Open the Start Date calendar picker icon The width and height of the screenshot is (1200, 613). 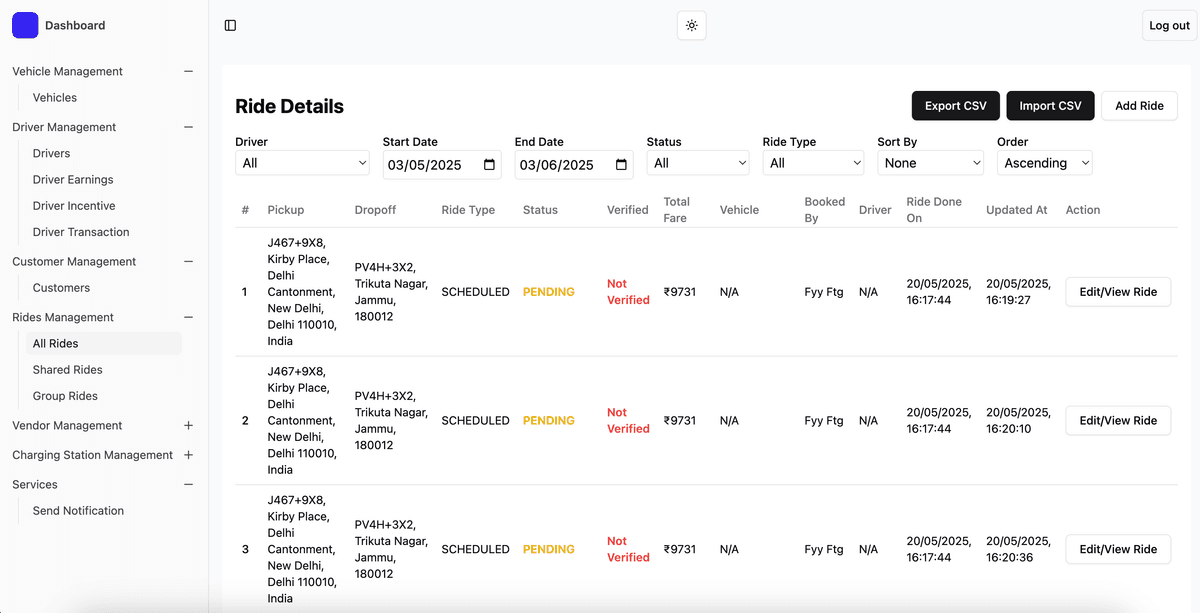click(x=490, y=162)
